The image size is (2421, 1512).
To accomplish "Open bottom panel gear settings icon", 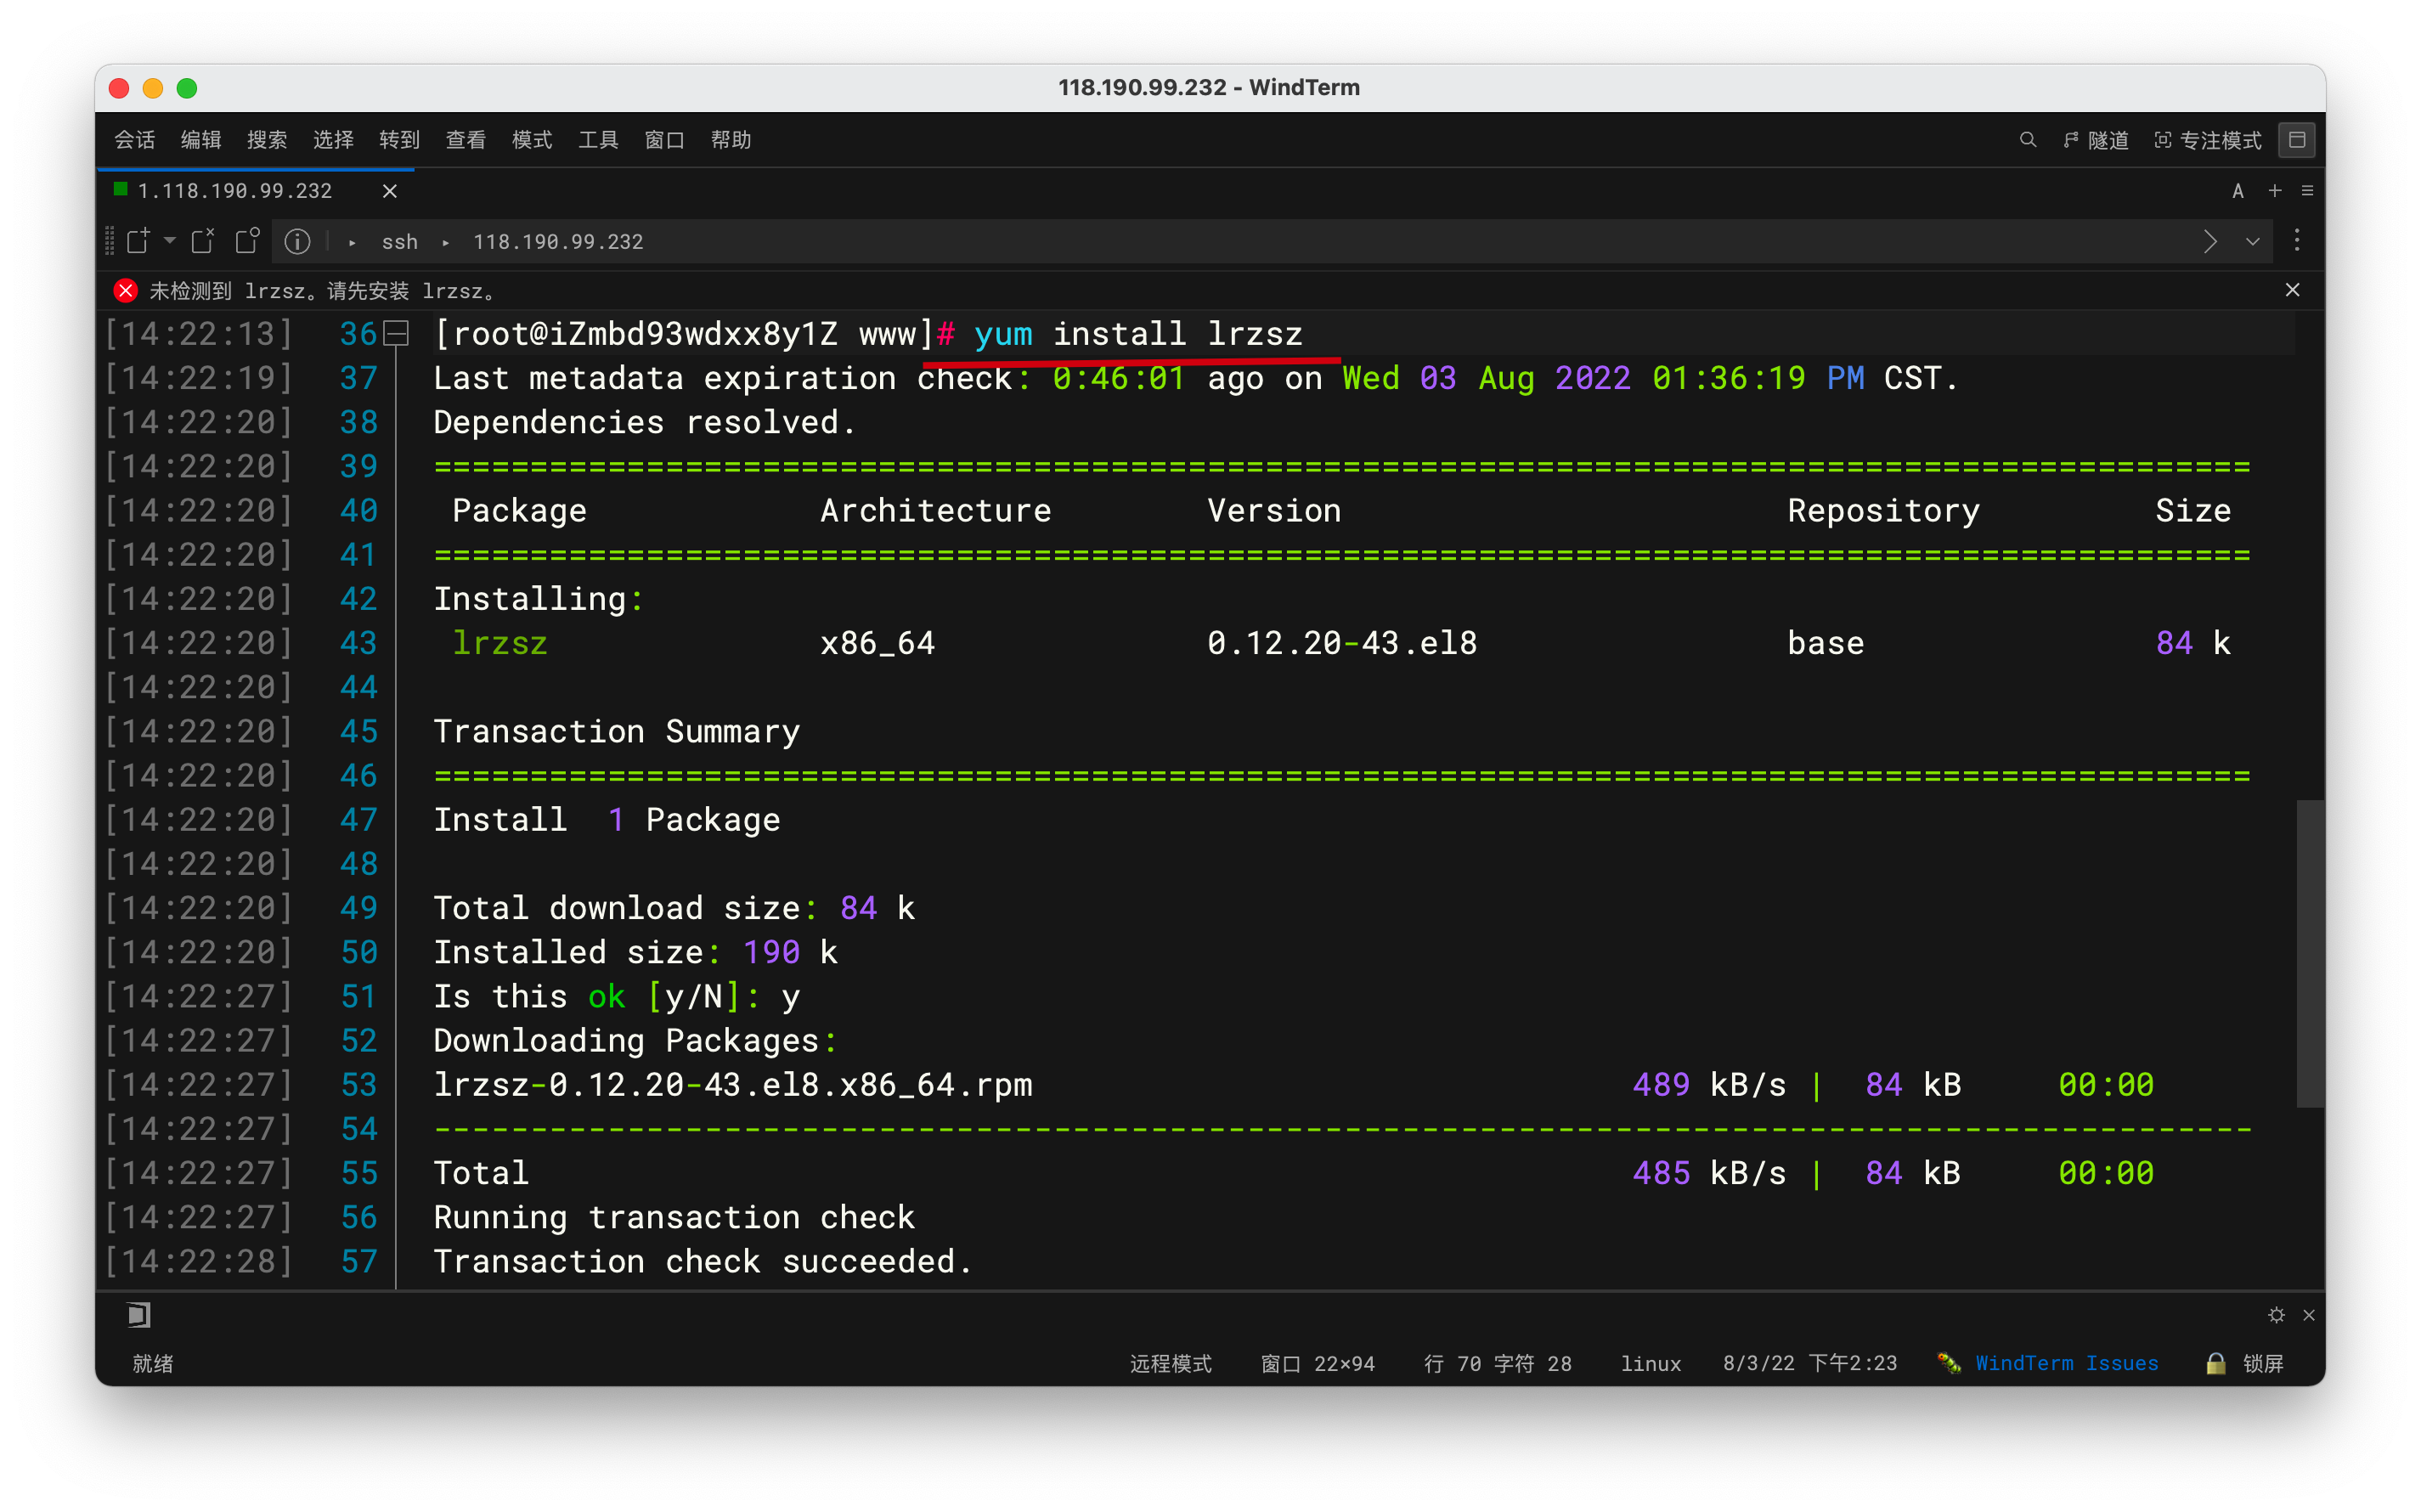I will [2276, 1315].
